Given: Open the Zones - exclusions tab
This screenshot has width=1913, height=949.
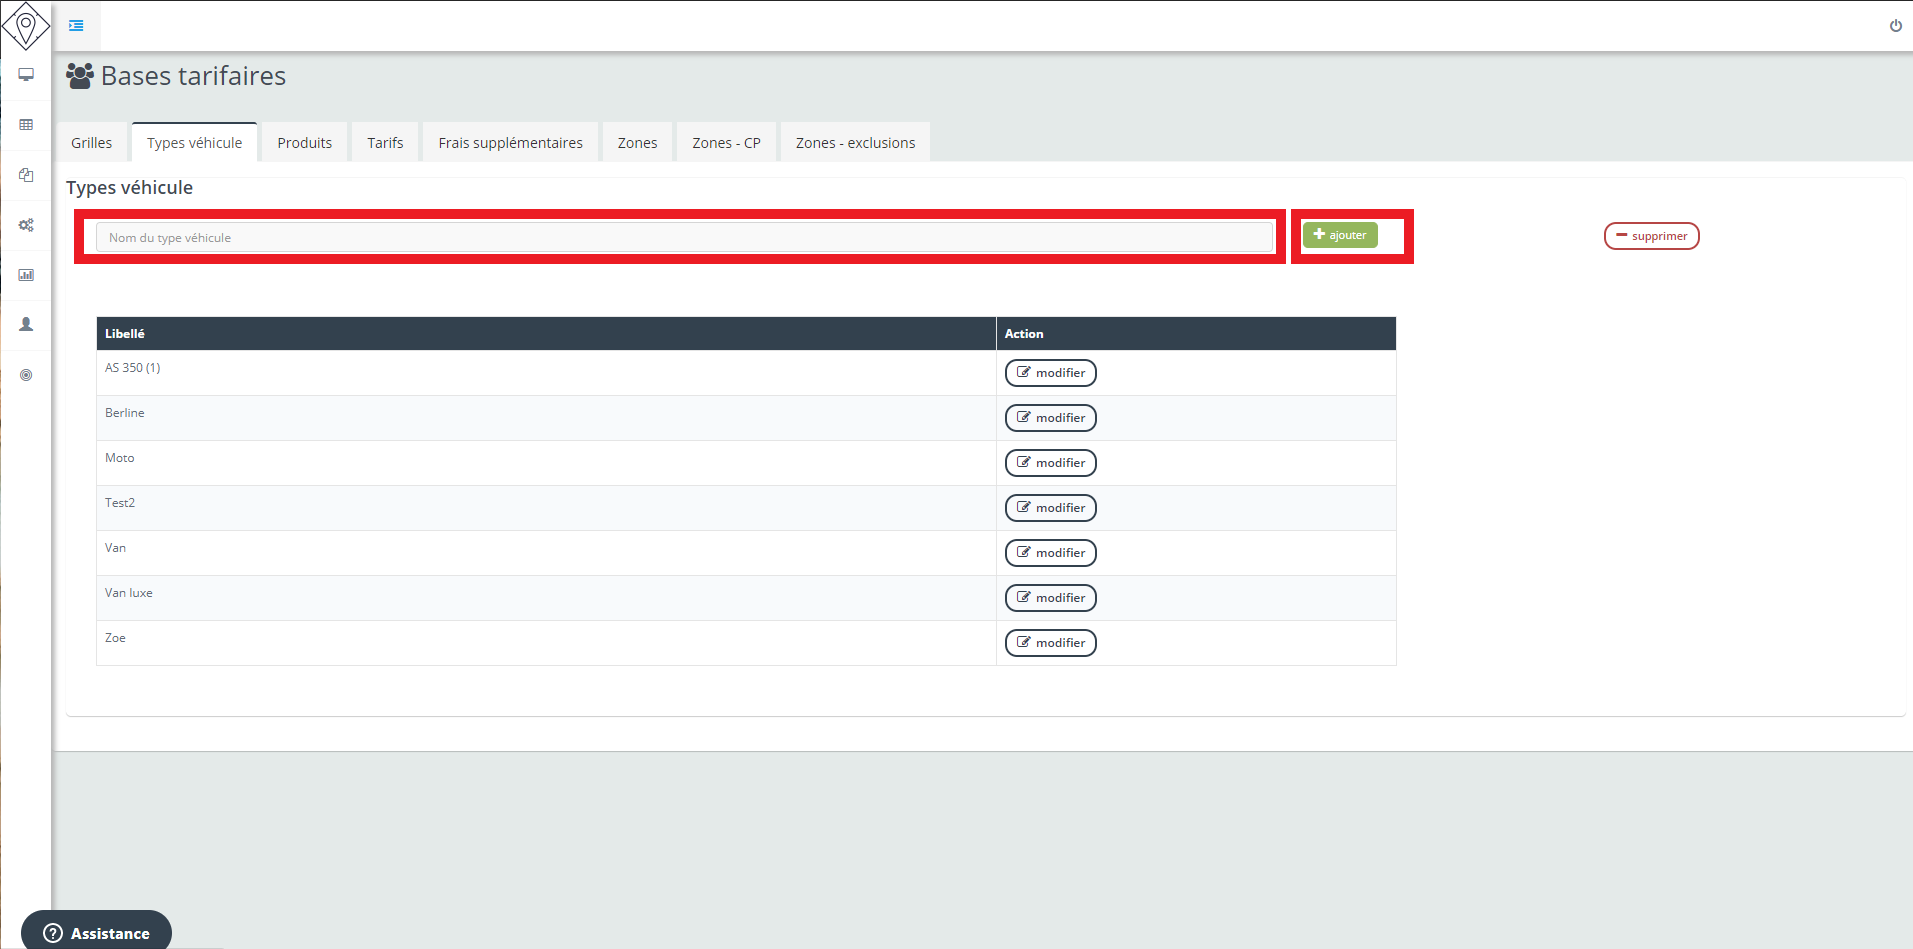Looking at the screenshot, I should click(855, 143).
